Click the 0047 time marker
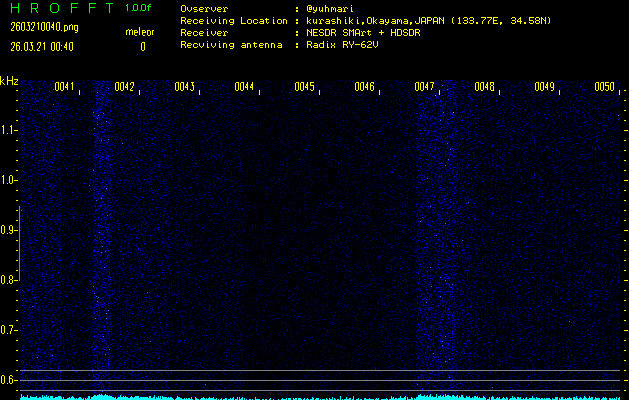 point(424,87)
